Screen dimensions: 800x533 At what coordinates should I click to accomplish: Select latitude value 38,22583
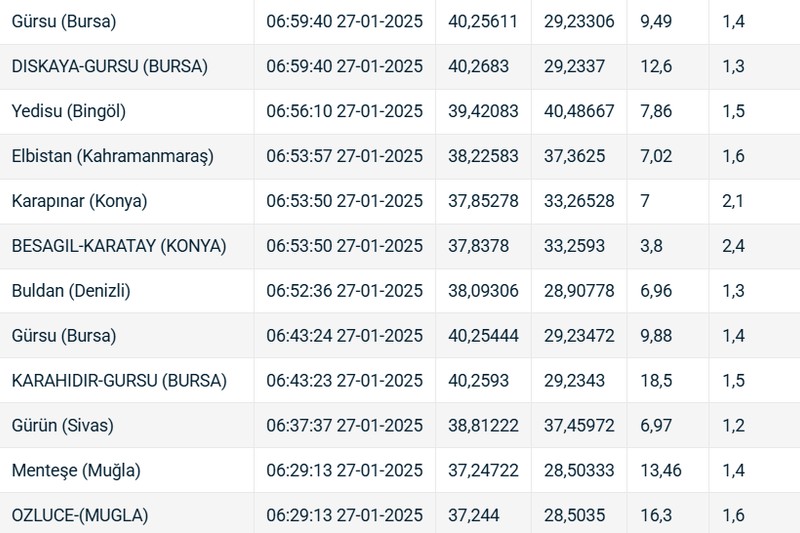(483, 156)
